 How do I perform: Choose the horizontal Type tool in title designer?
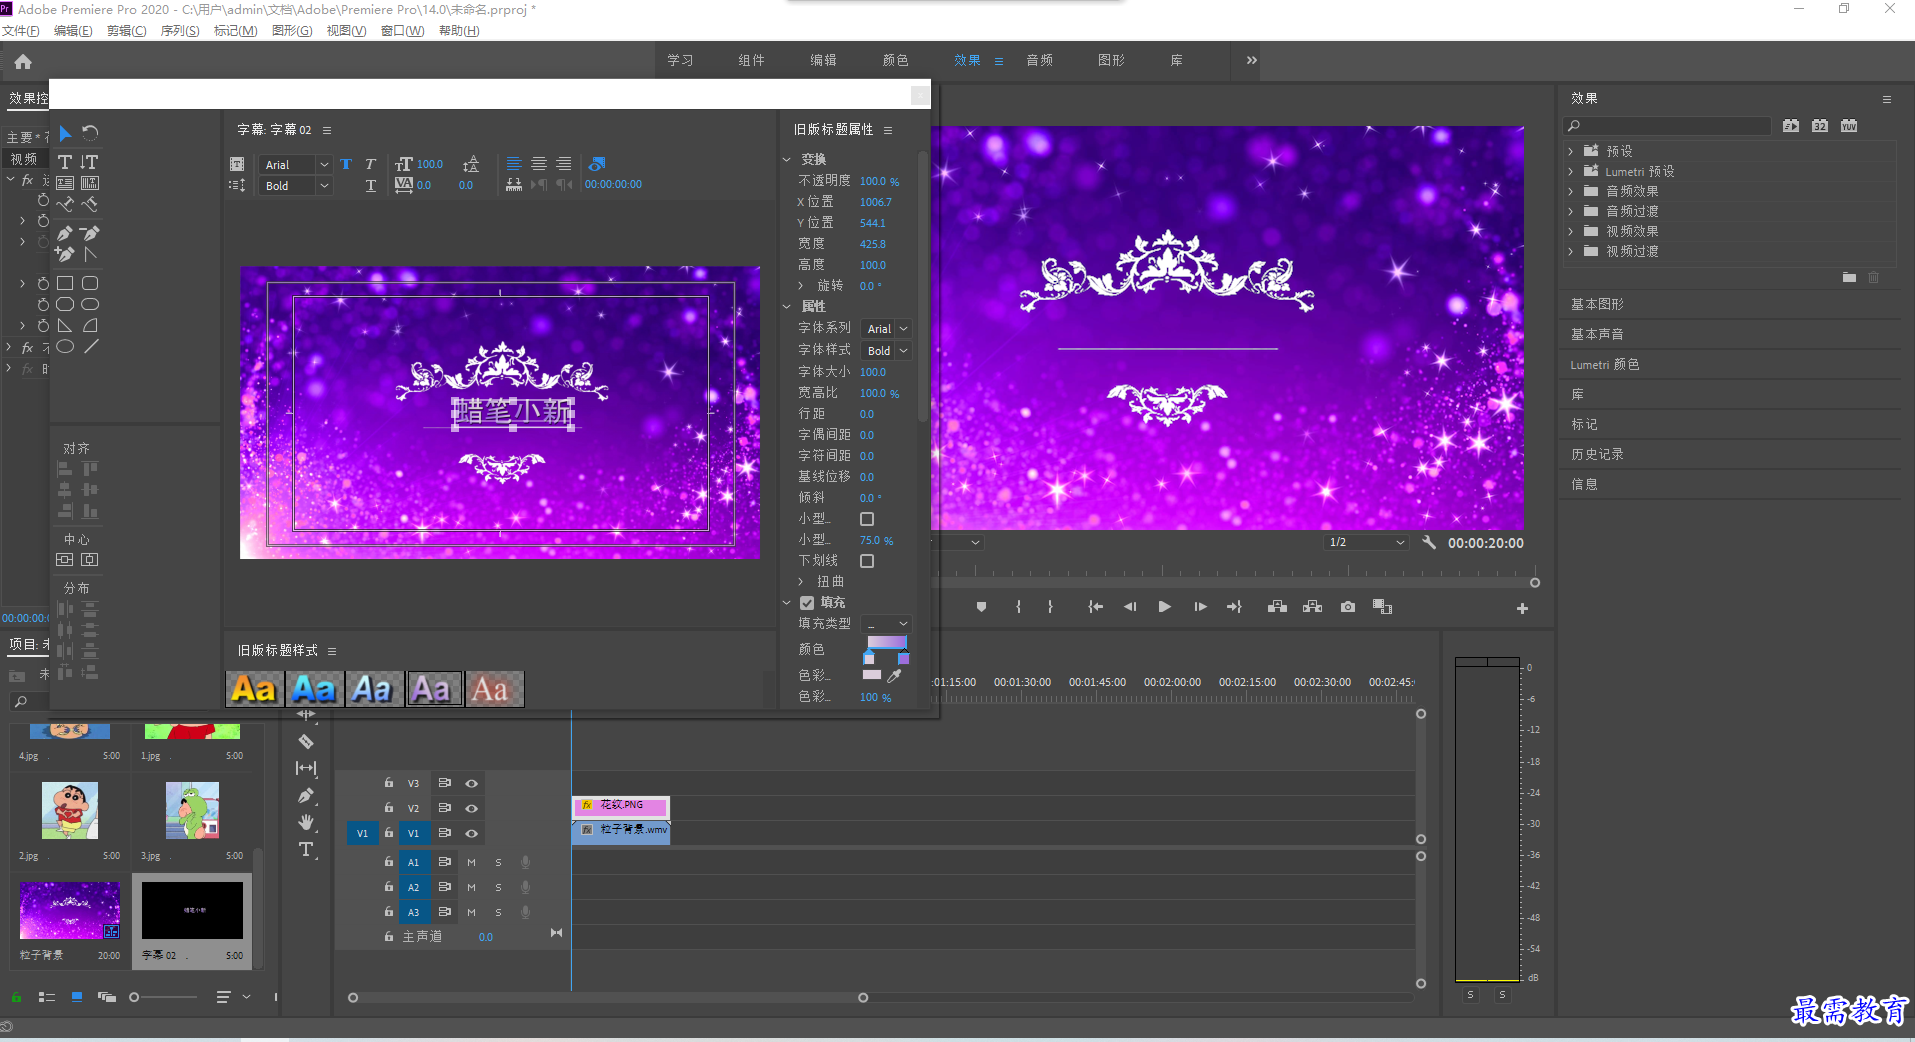point(65,162)
